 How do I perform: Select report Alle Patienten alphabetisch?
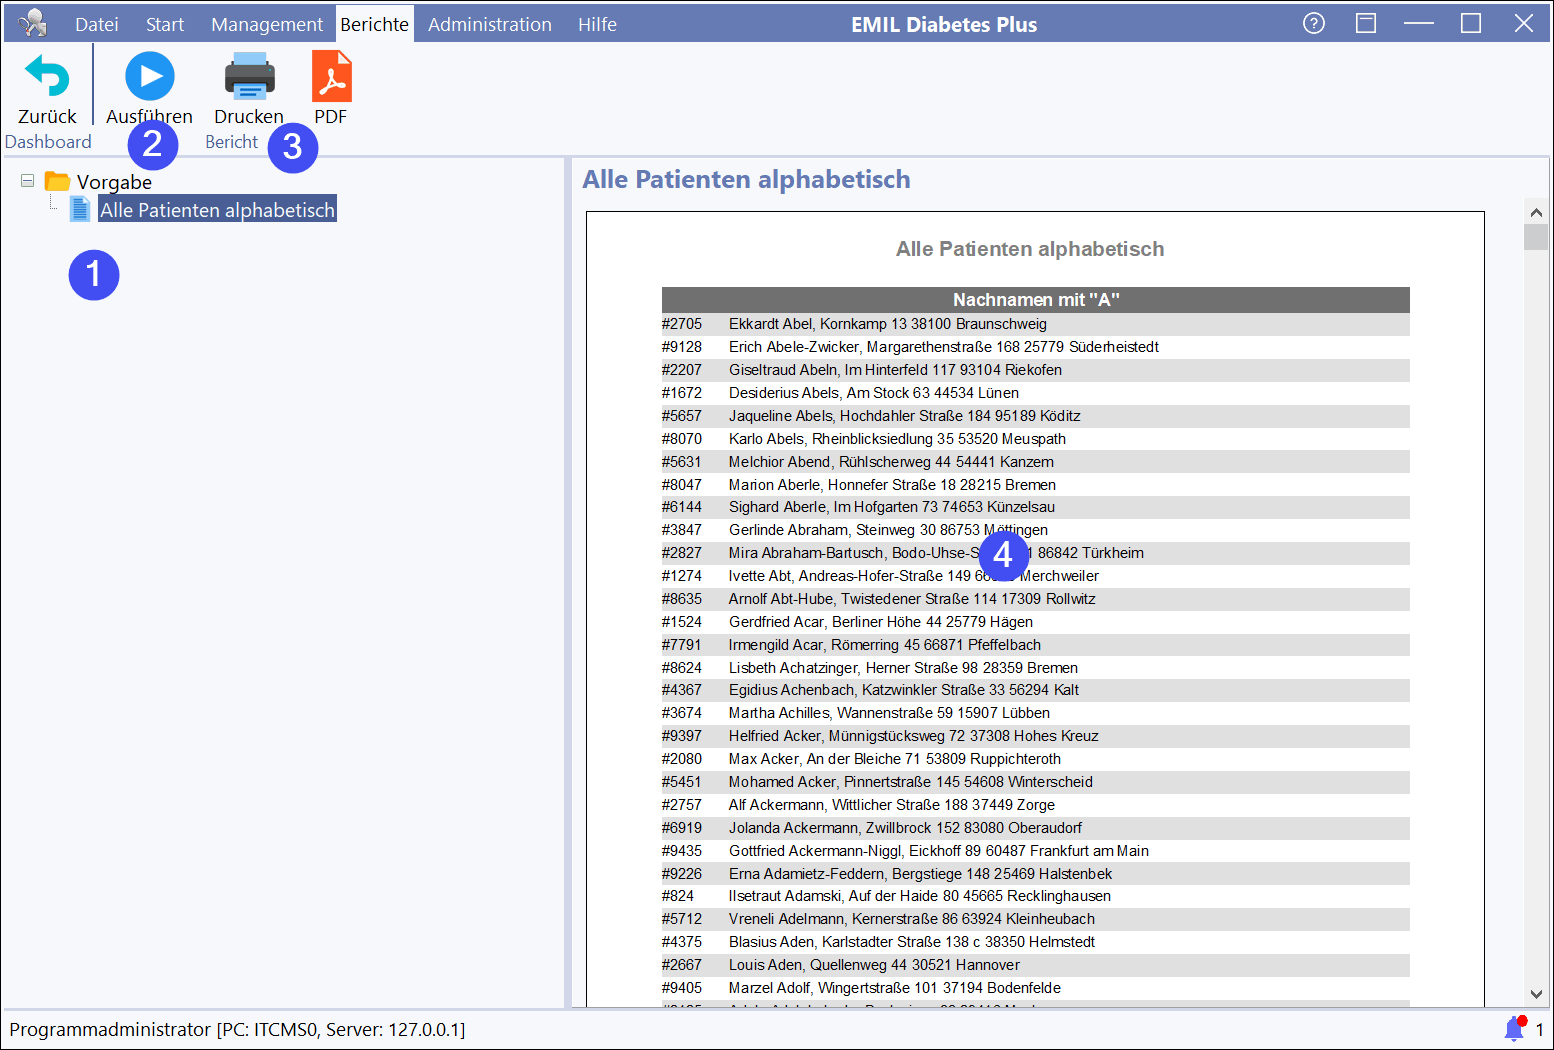(217, 210)
